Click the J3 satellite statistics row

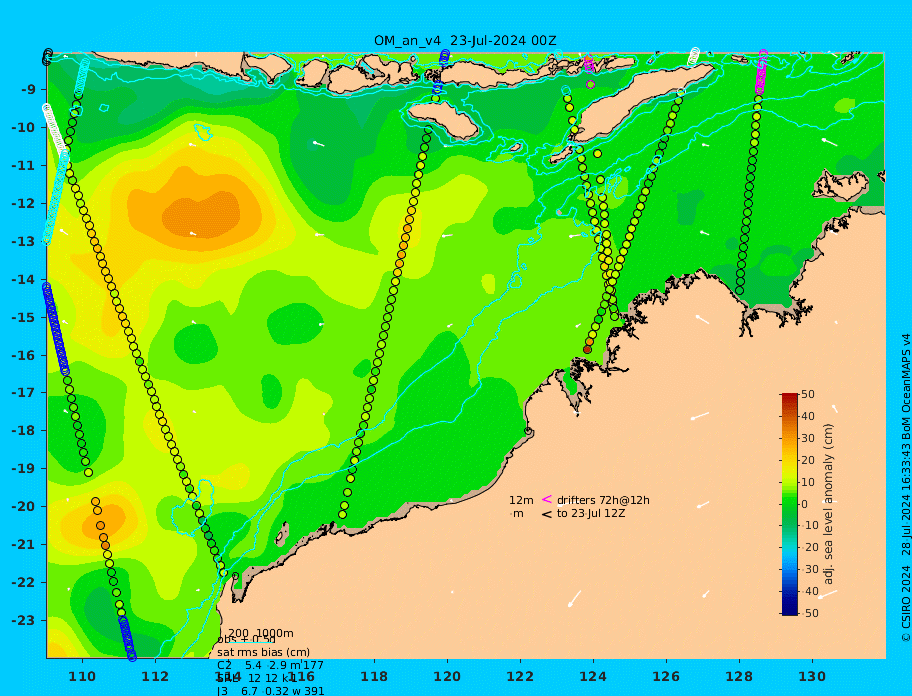point(270,691)
